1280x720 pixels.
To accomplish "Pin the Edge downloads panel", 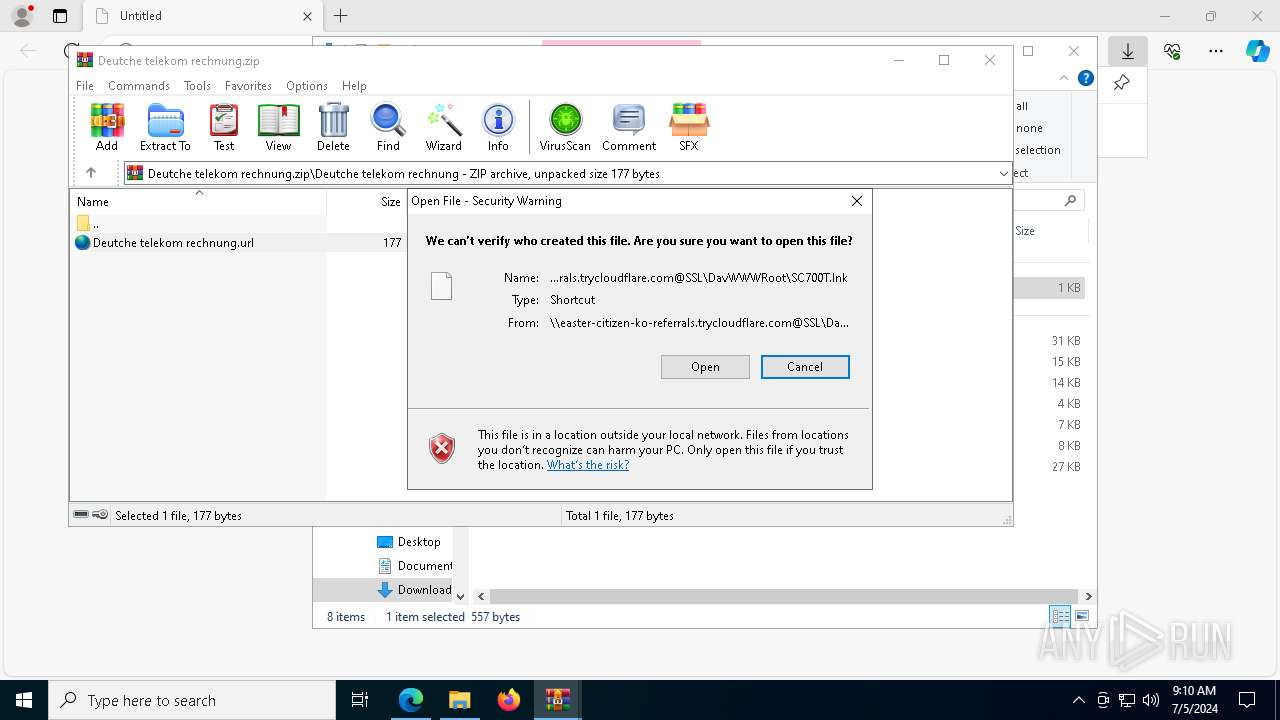I will [x=1122, y=84].
